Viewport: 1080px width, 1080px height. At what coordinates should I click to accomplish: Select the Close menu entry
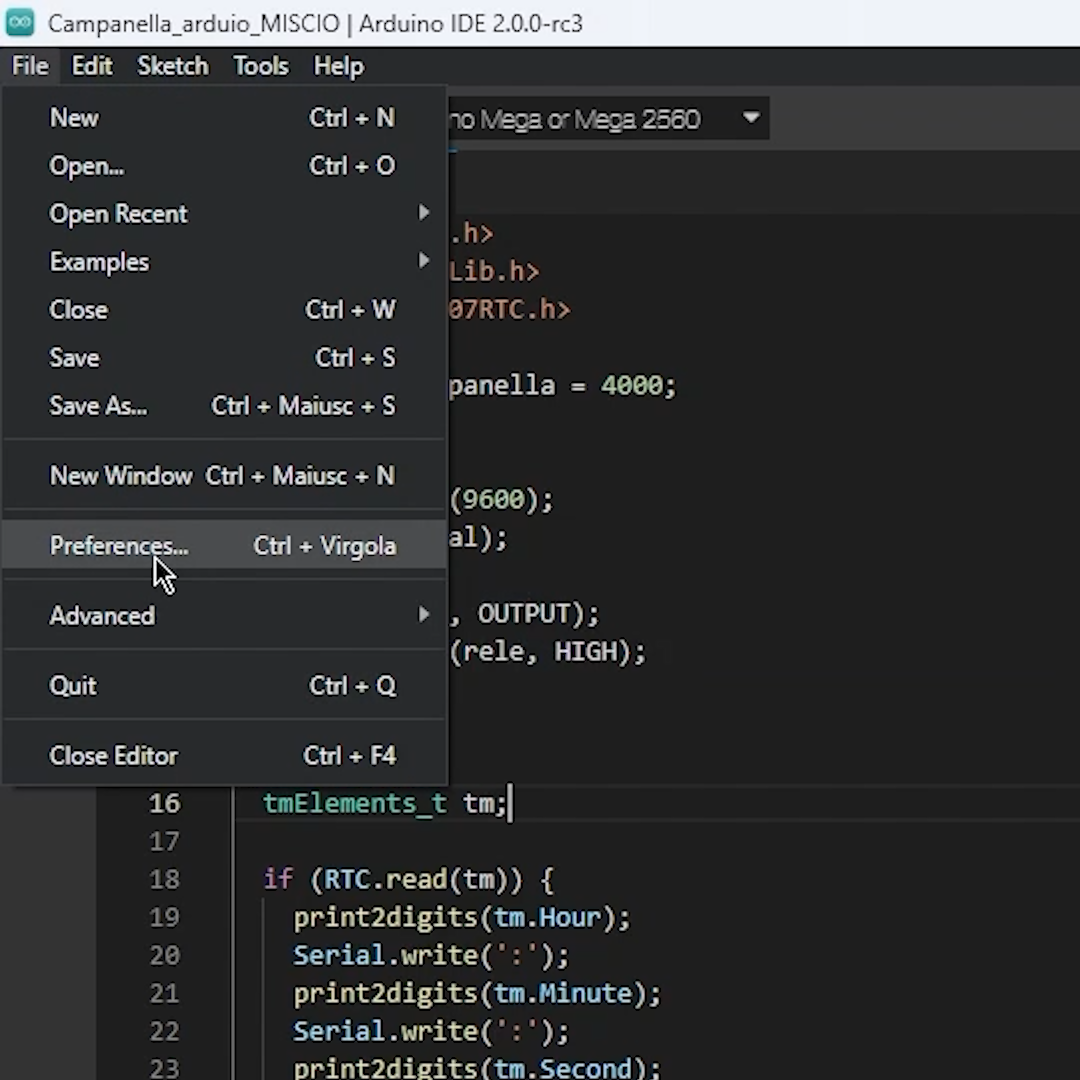click(224, 310)
